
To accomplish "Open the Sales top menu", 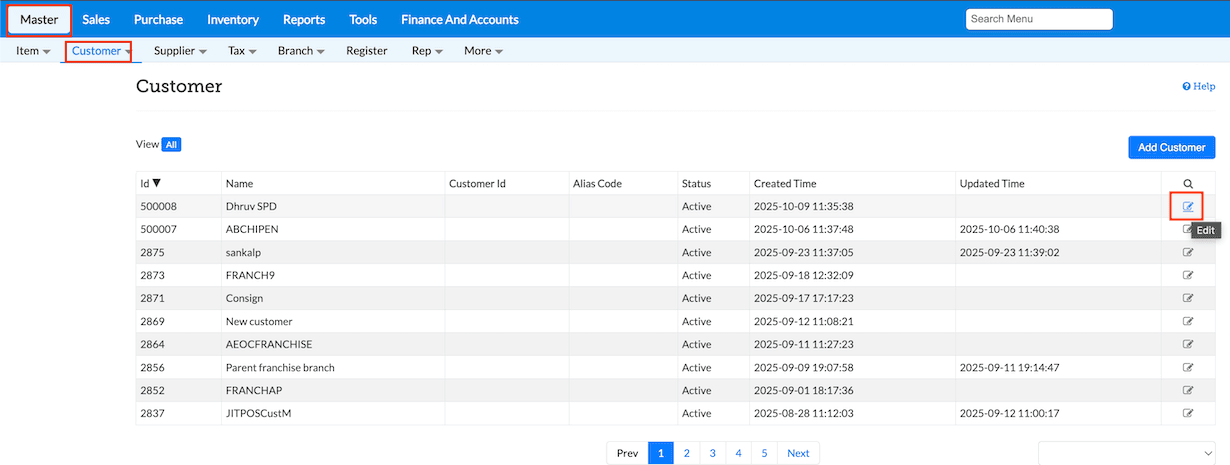I will (x=96, y=19).
